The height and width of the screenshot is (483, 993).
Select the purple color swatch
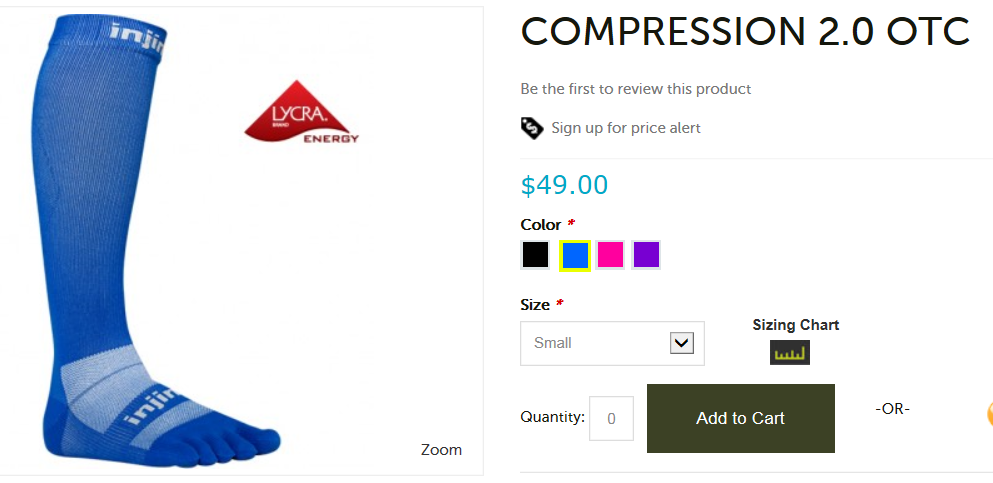(x=646, y=255)
